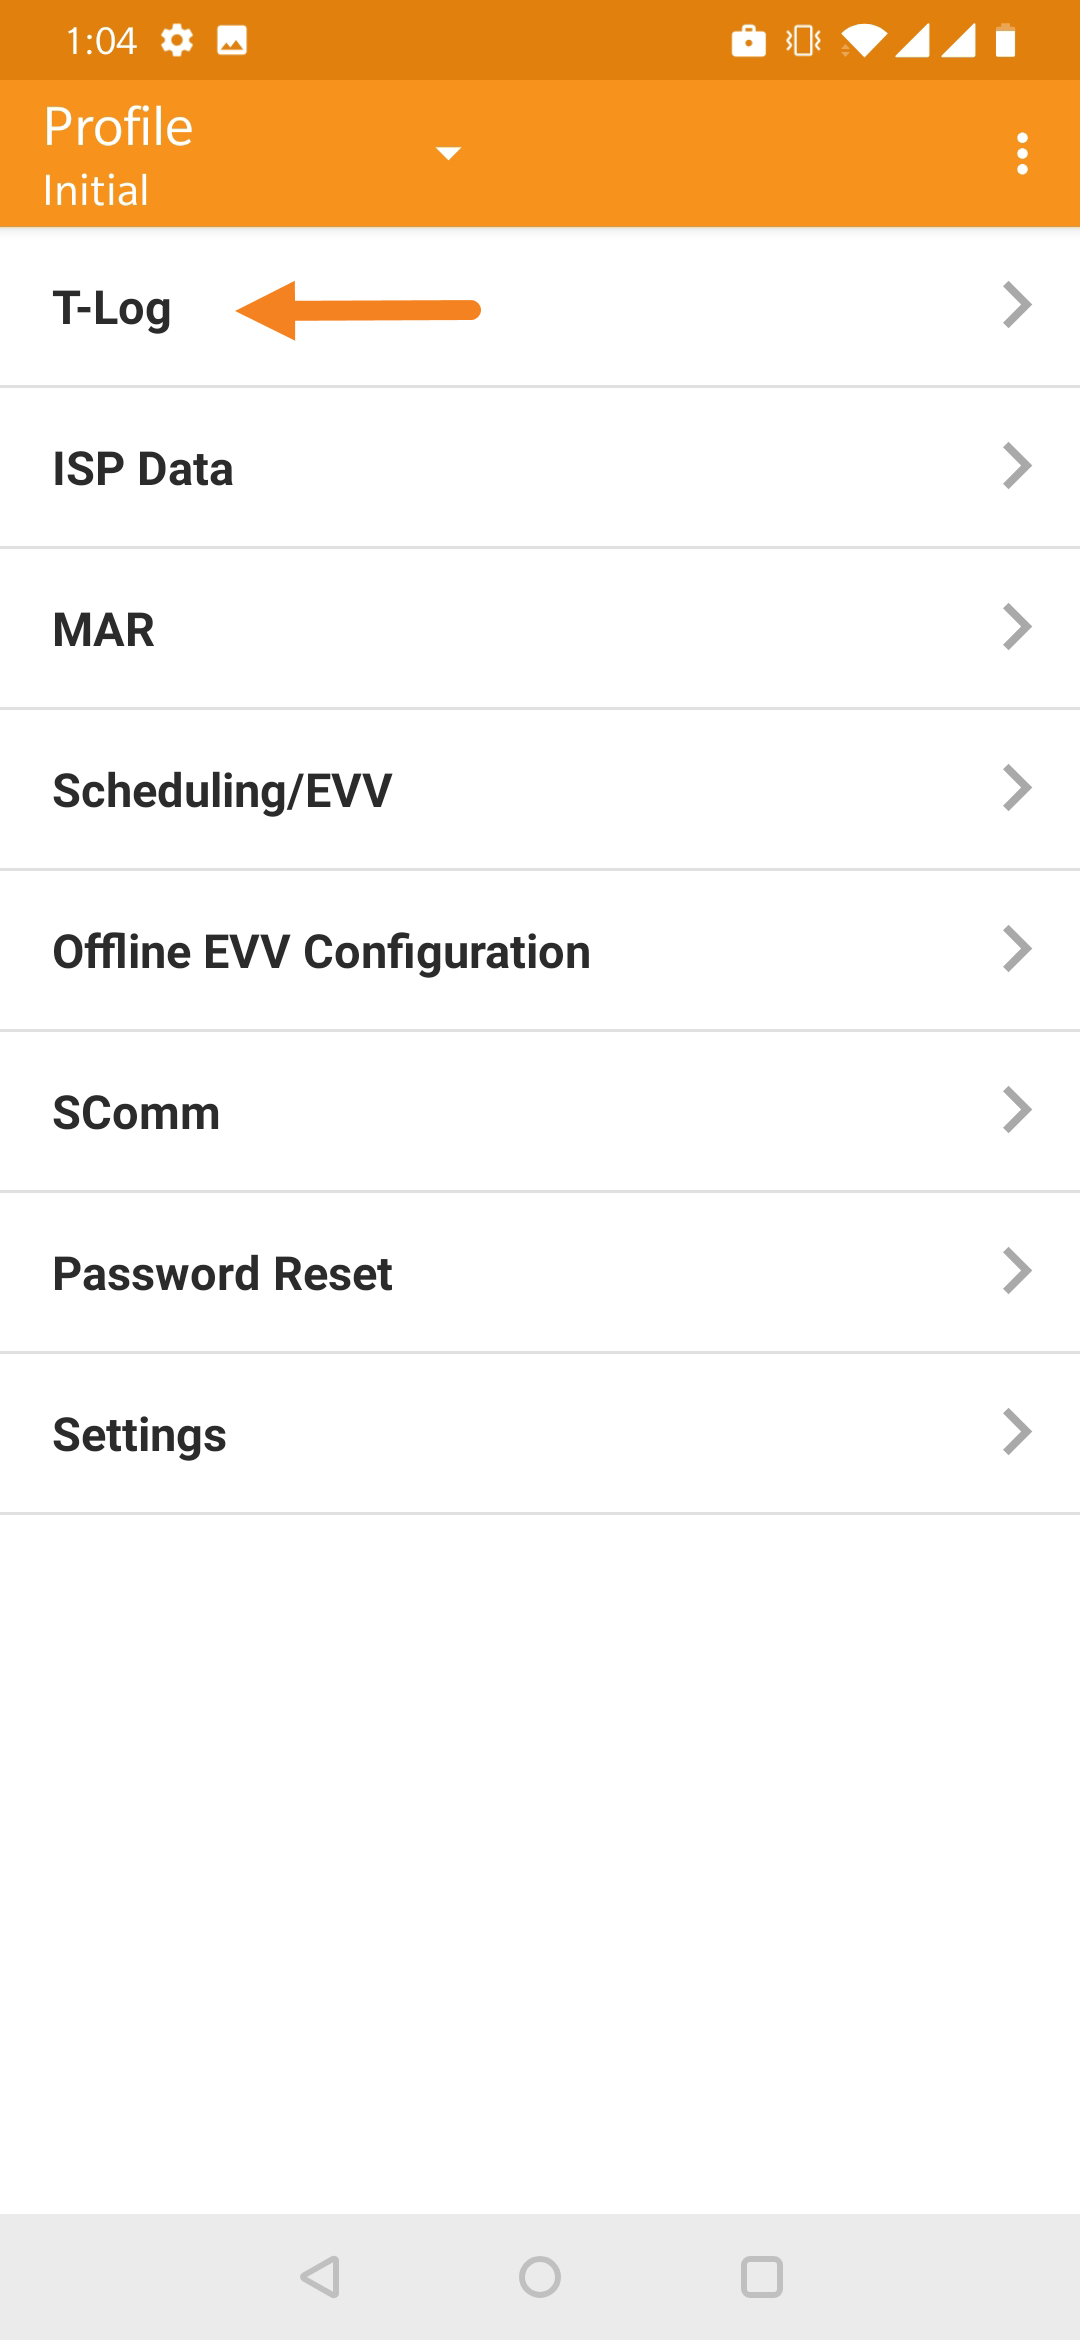Go to Scheduling/EVV
Viewport: 1080px width, 2340px height.
(540, 790)
